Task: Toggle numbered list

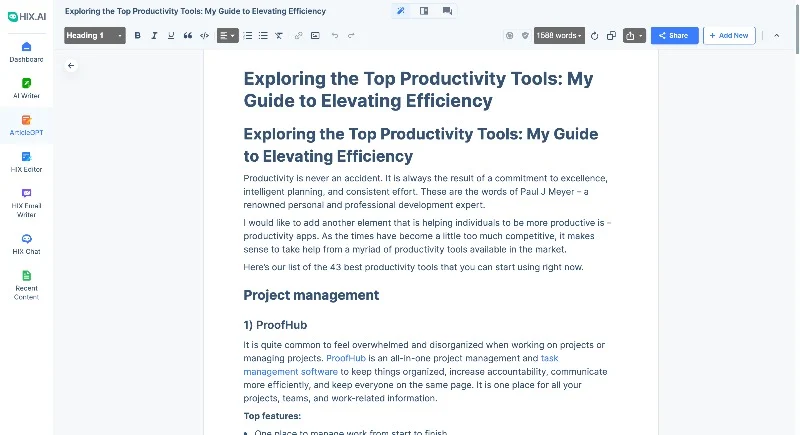Action: coord(247,35)
